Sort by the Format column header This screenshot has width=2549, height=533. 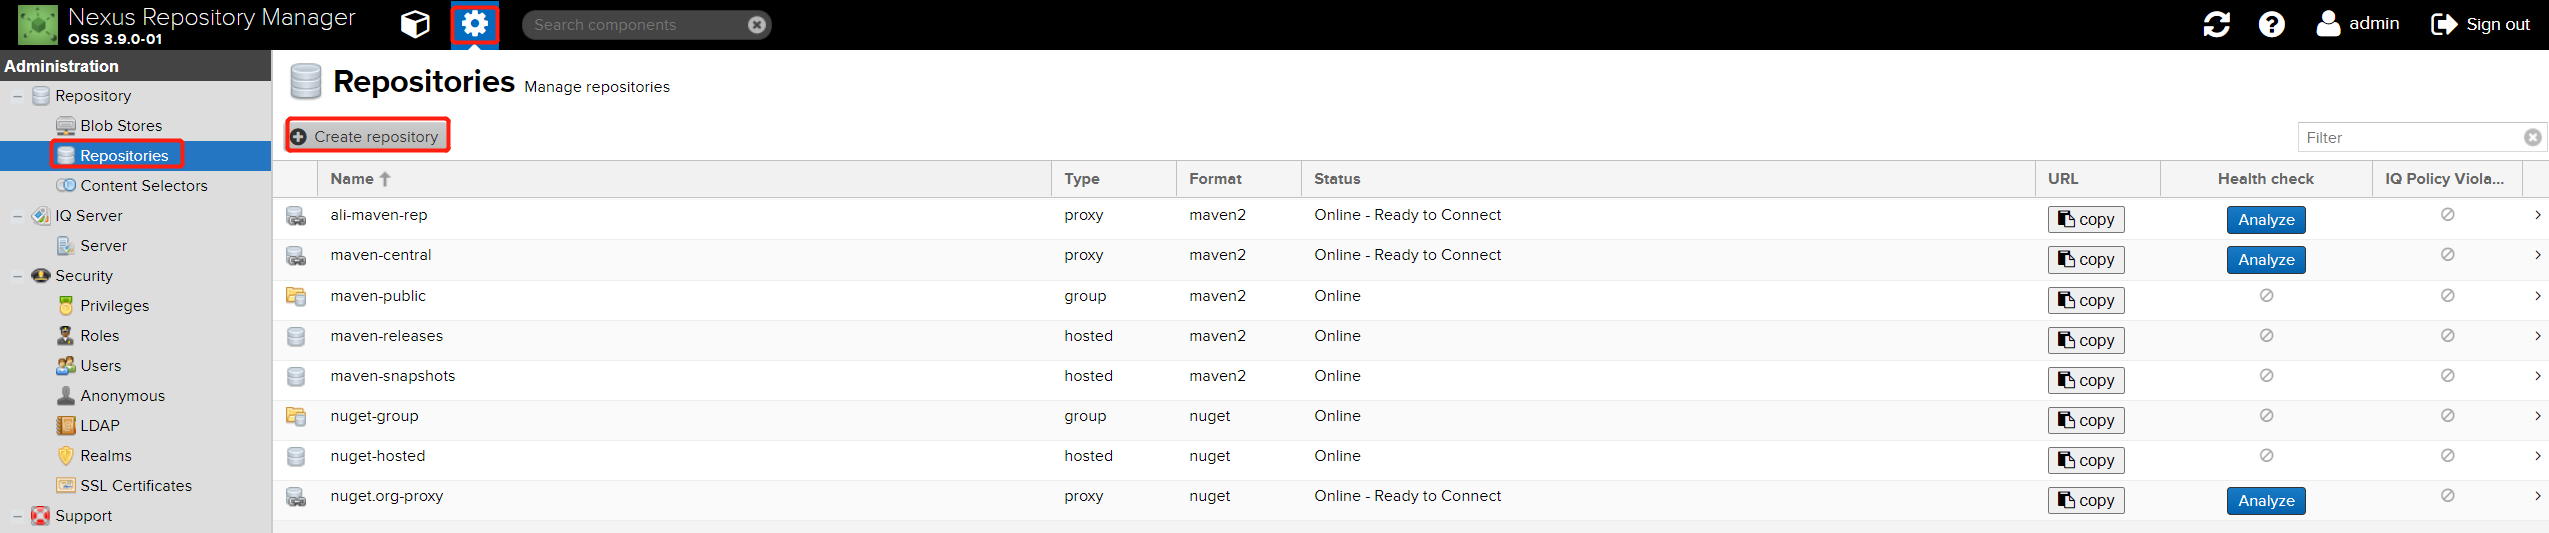pos(1239,179)
